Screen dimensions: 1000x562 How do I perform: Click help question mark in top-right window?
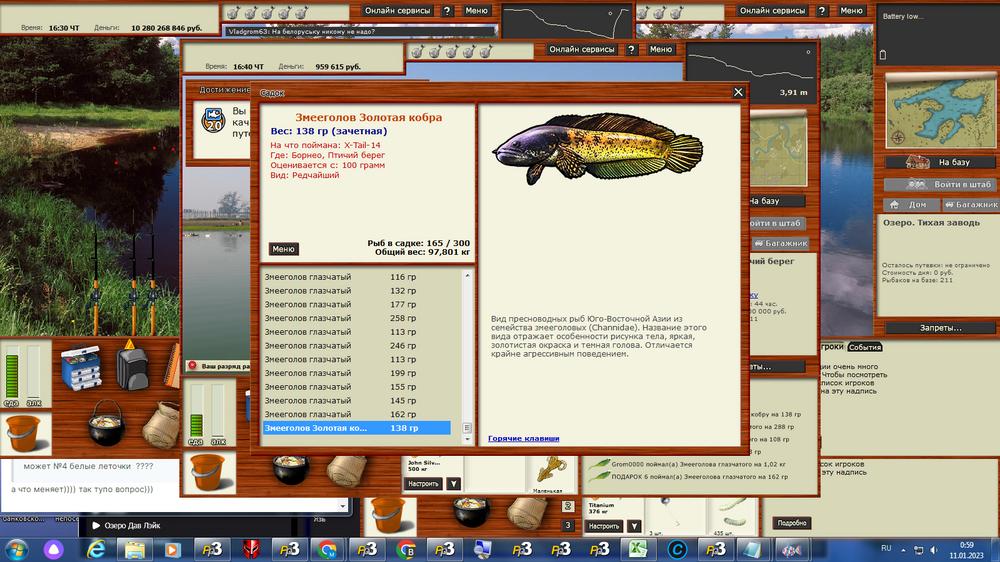pos(822,11)
